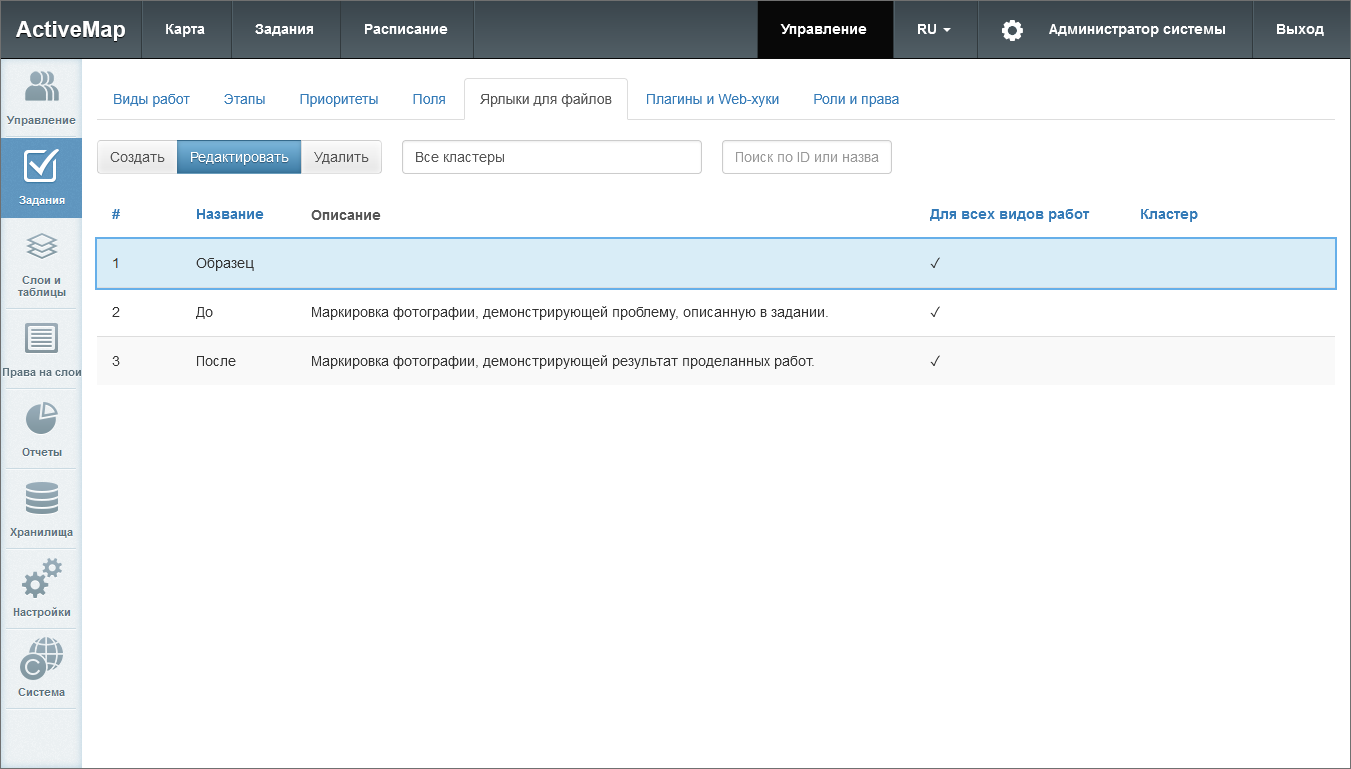Switch to Плагины и Web-хуки tab

point(712,99)
